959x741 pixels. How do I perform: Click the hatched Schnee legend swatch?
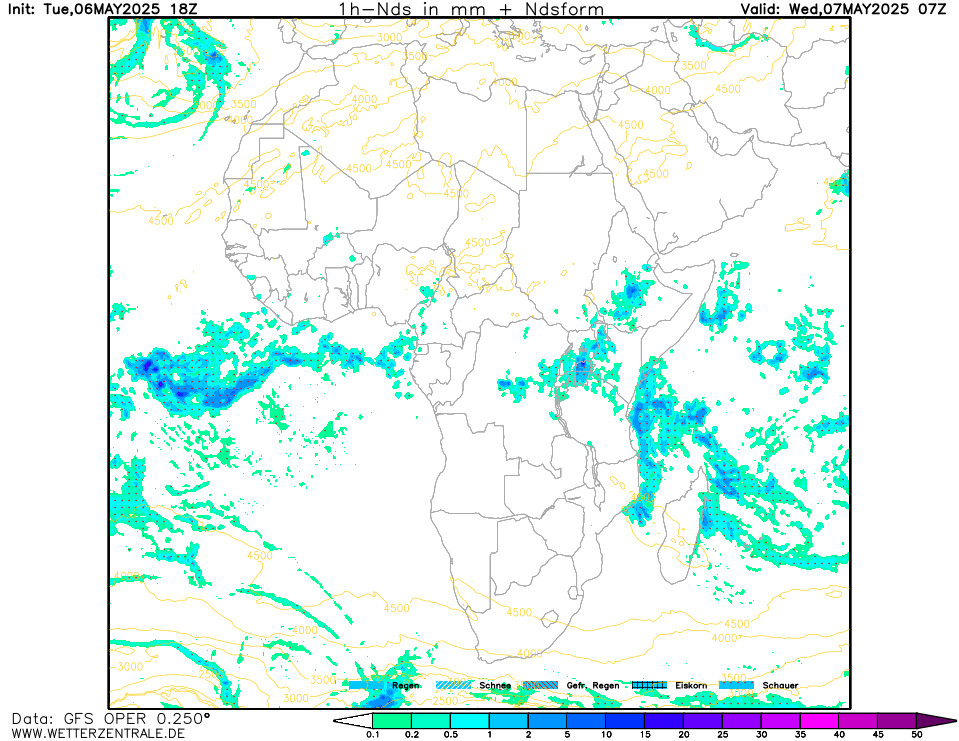453,685
